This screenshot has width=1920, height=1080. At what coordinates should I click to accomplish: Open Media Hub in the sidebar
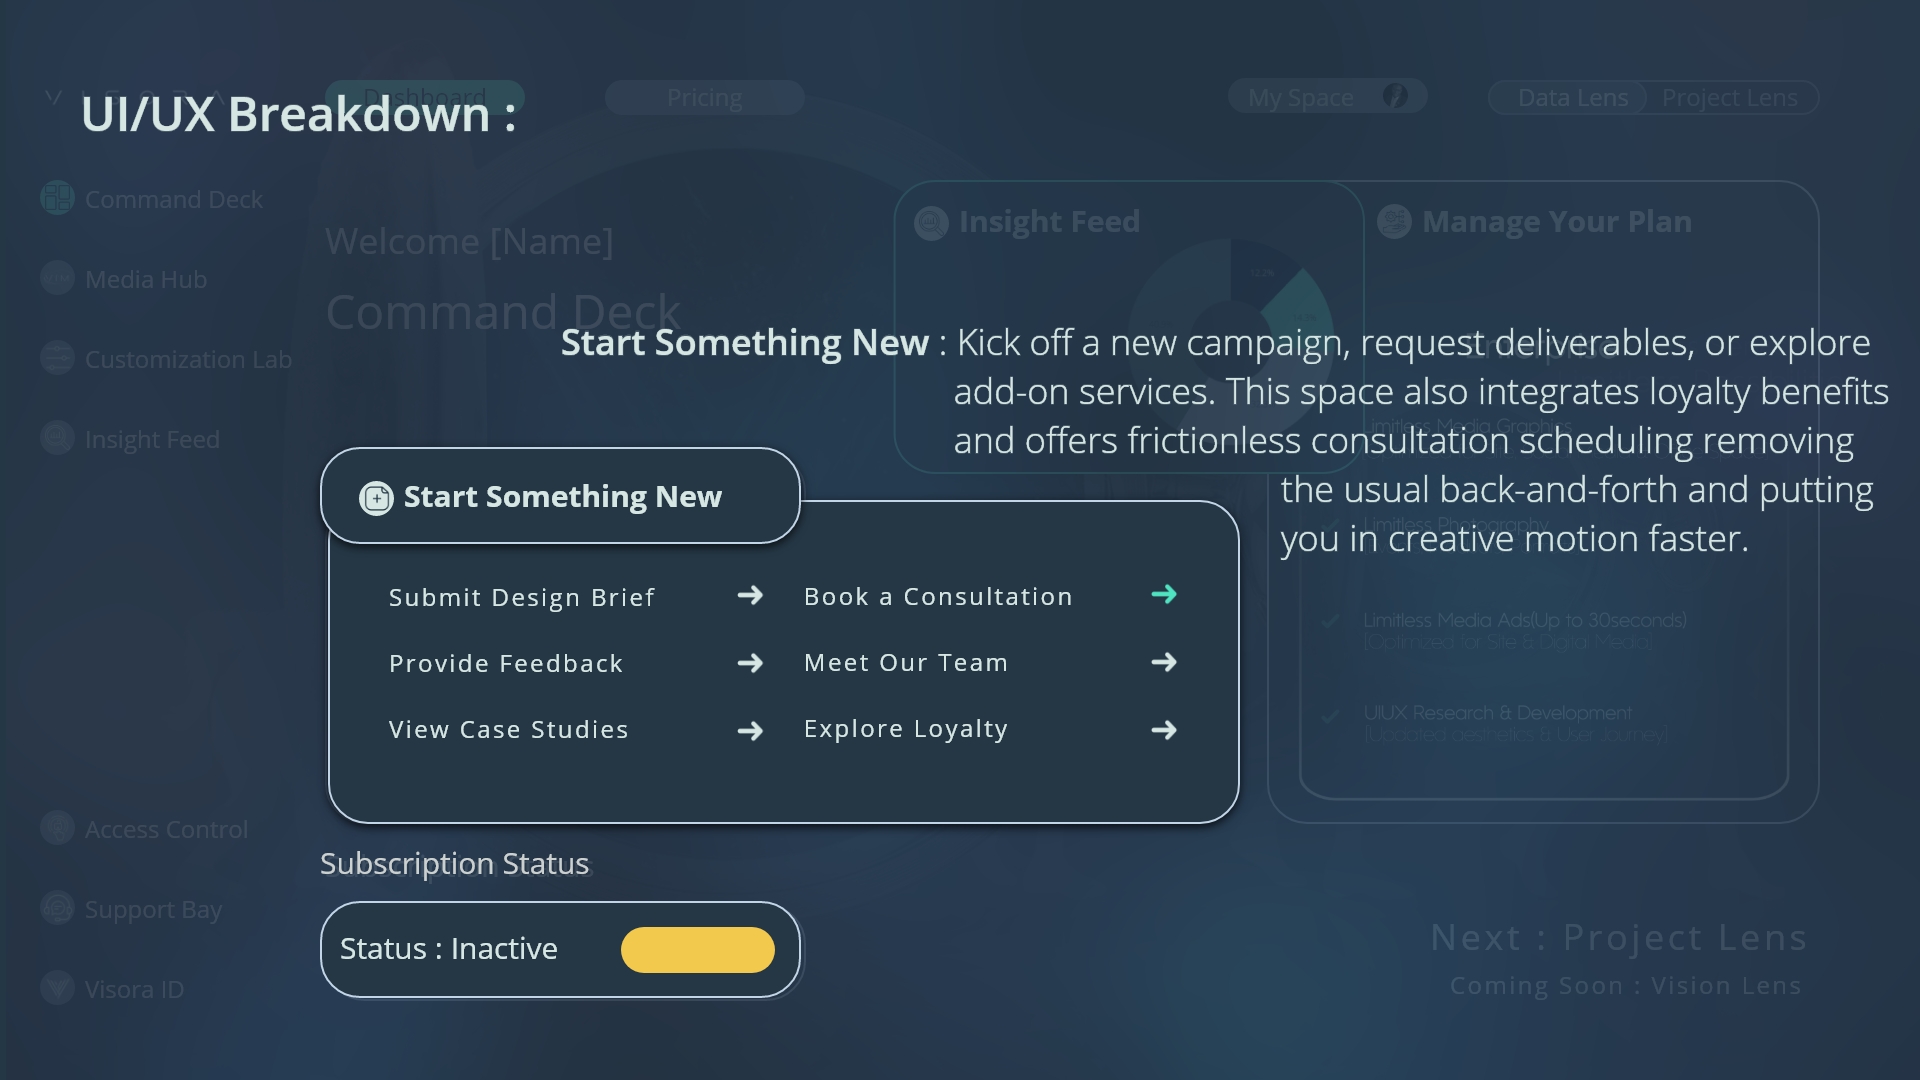click(146, 279)
